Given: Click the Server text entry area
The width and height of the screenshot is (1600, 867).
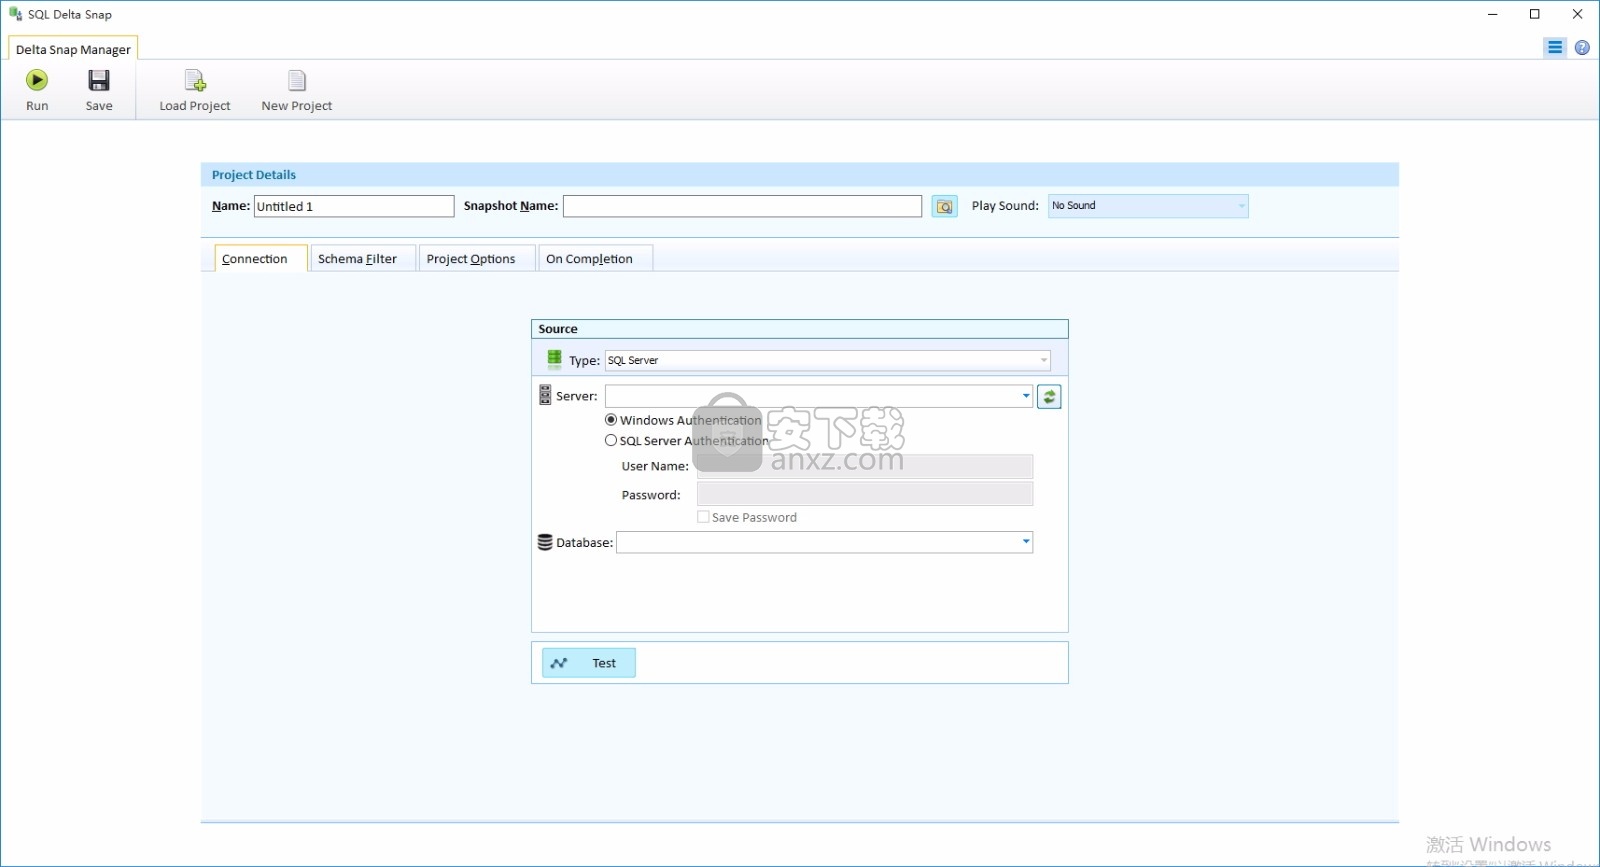Looking at the screenshot, I should click(811, 396).
